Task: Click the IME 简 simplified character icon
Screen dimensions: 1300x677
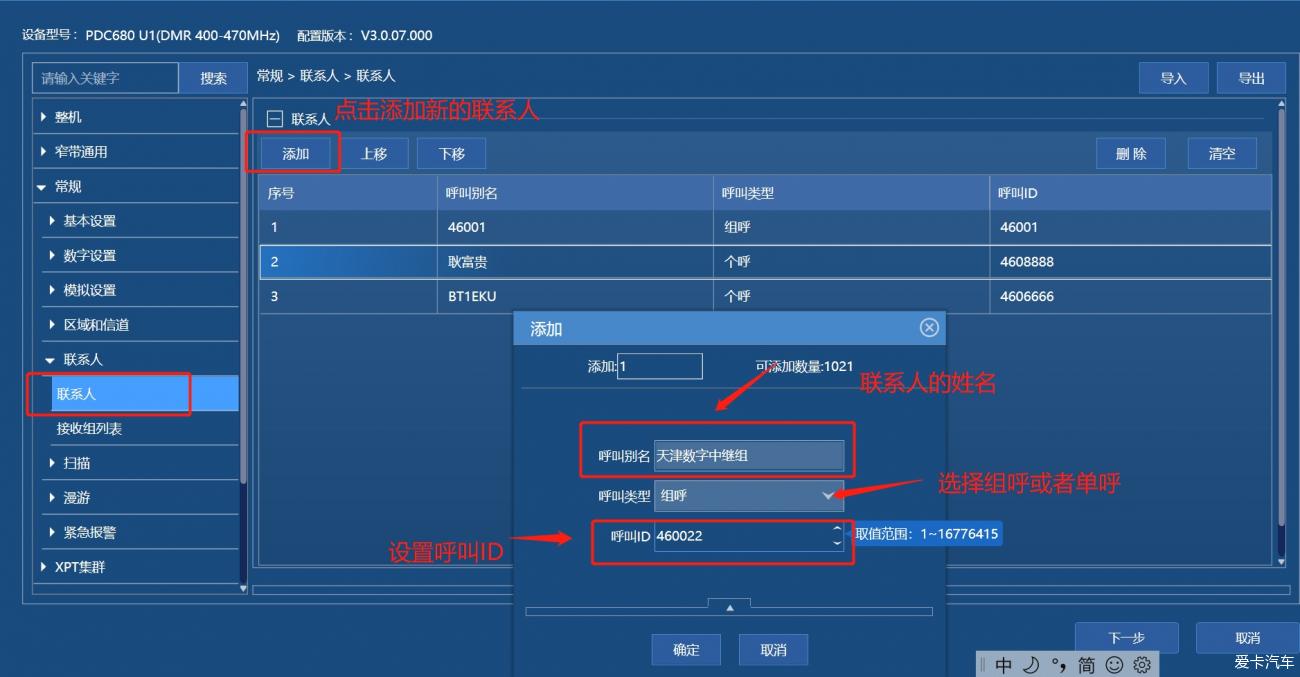Action: 1086,665
